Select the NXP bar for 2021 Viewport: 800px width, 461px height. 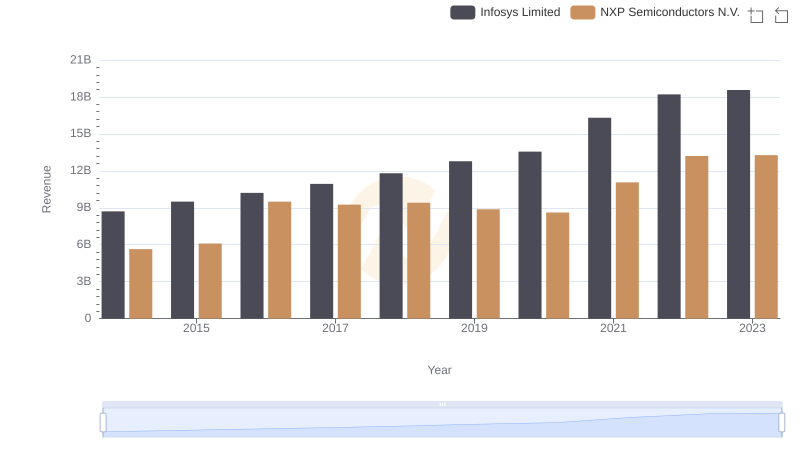(x=627, y=250)
